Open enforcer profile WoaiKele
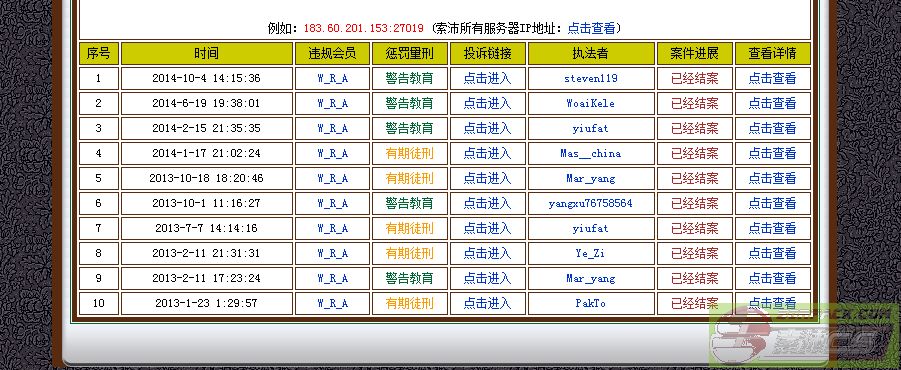This screenshot has width=901, height=370. click(x=591, y=103)
